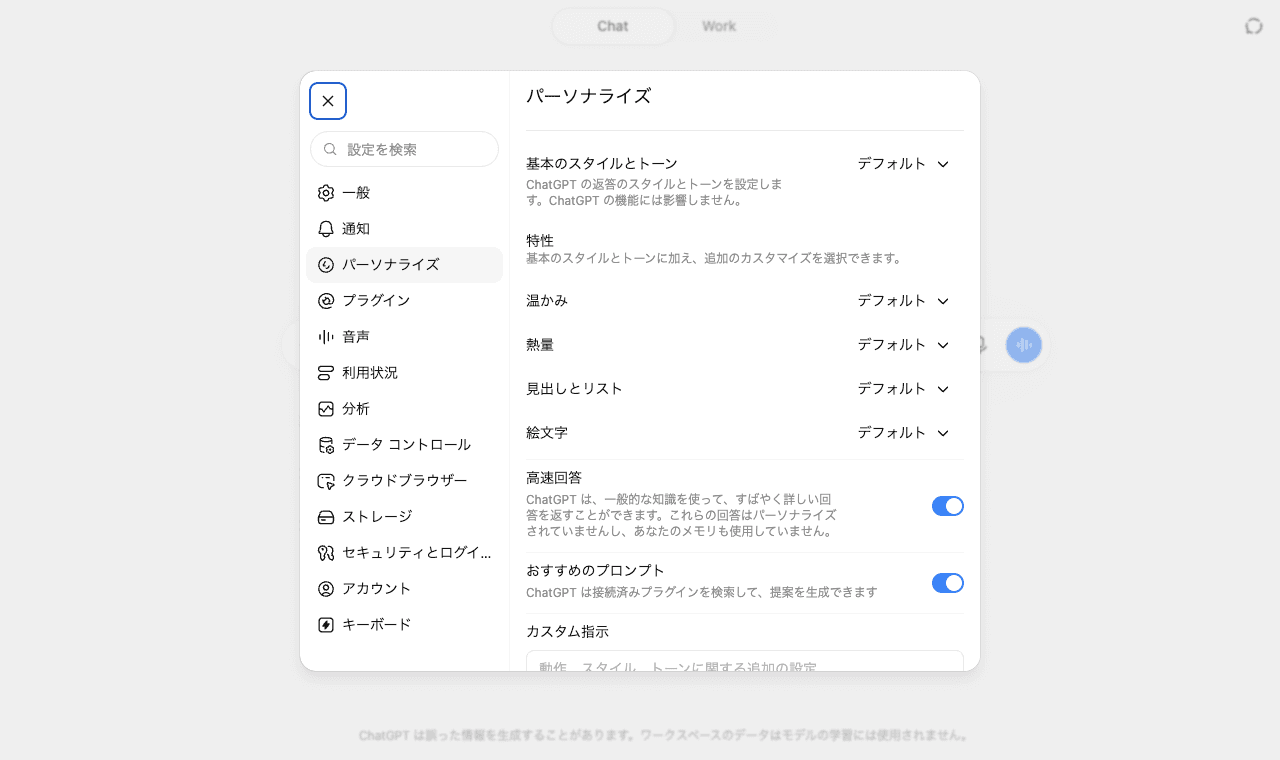Click the usage icon beside 利用状況
Viewport: 1280px width, 760px height.
coord(326,373)
